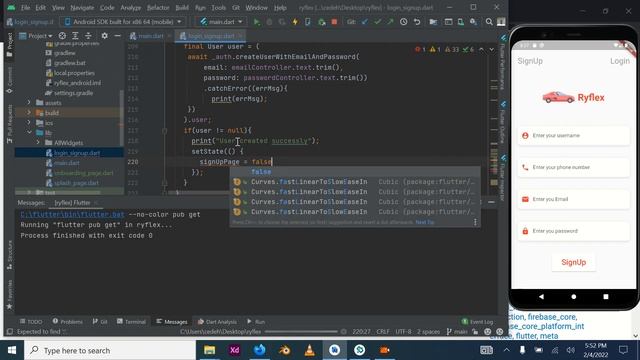
Task: Click the SignUp button in the emulator
Action: click(573, 262)
